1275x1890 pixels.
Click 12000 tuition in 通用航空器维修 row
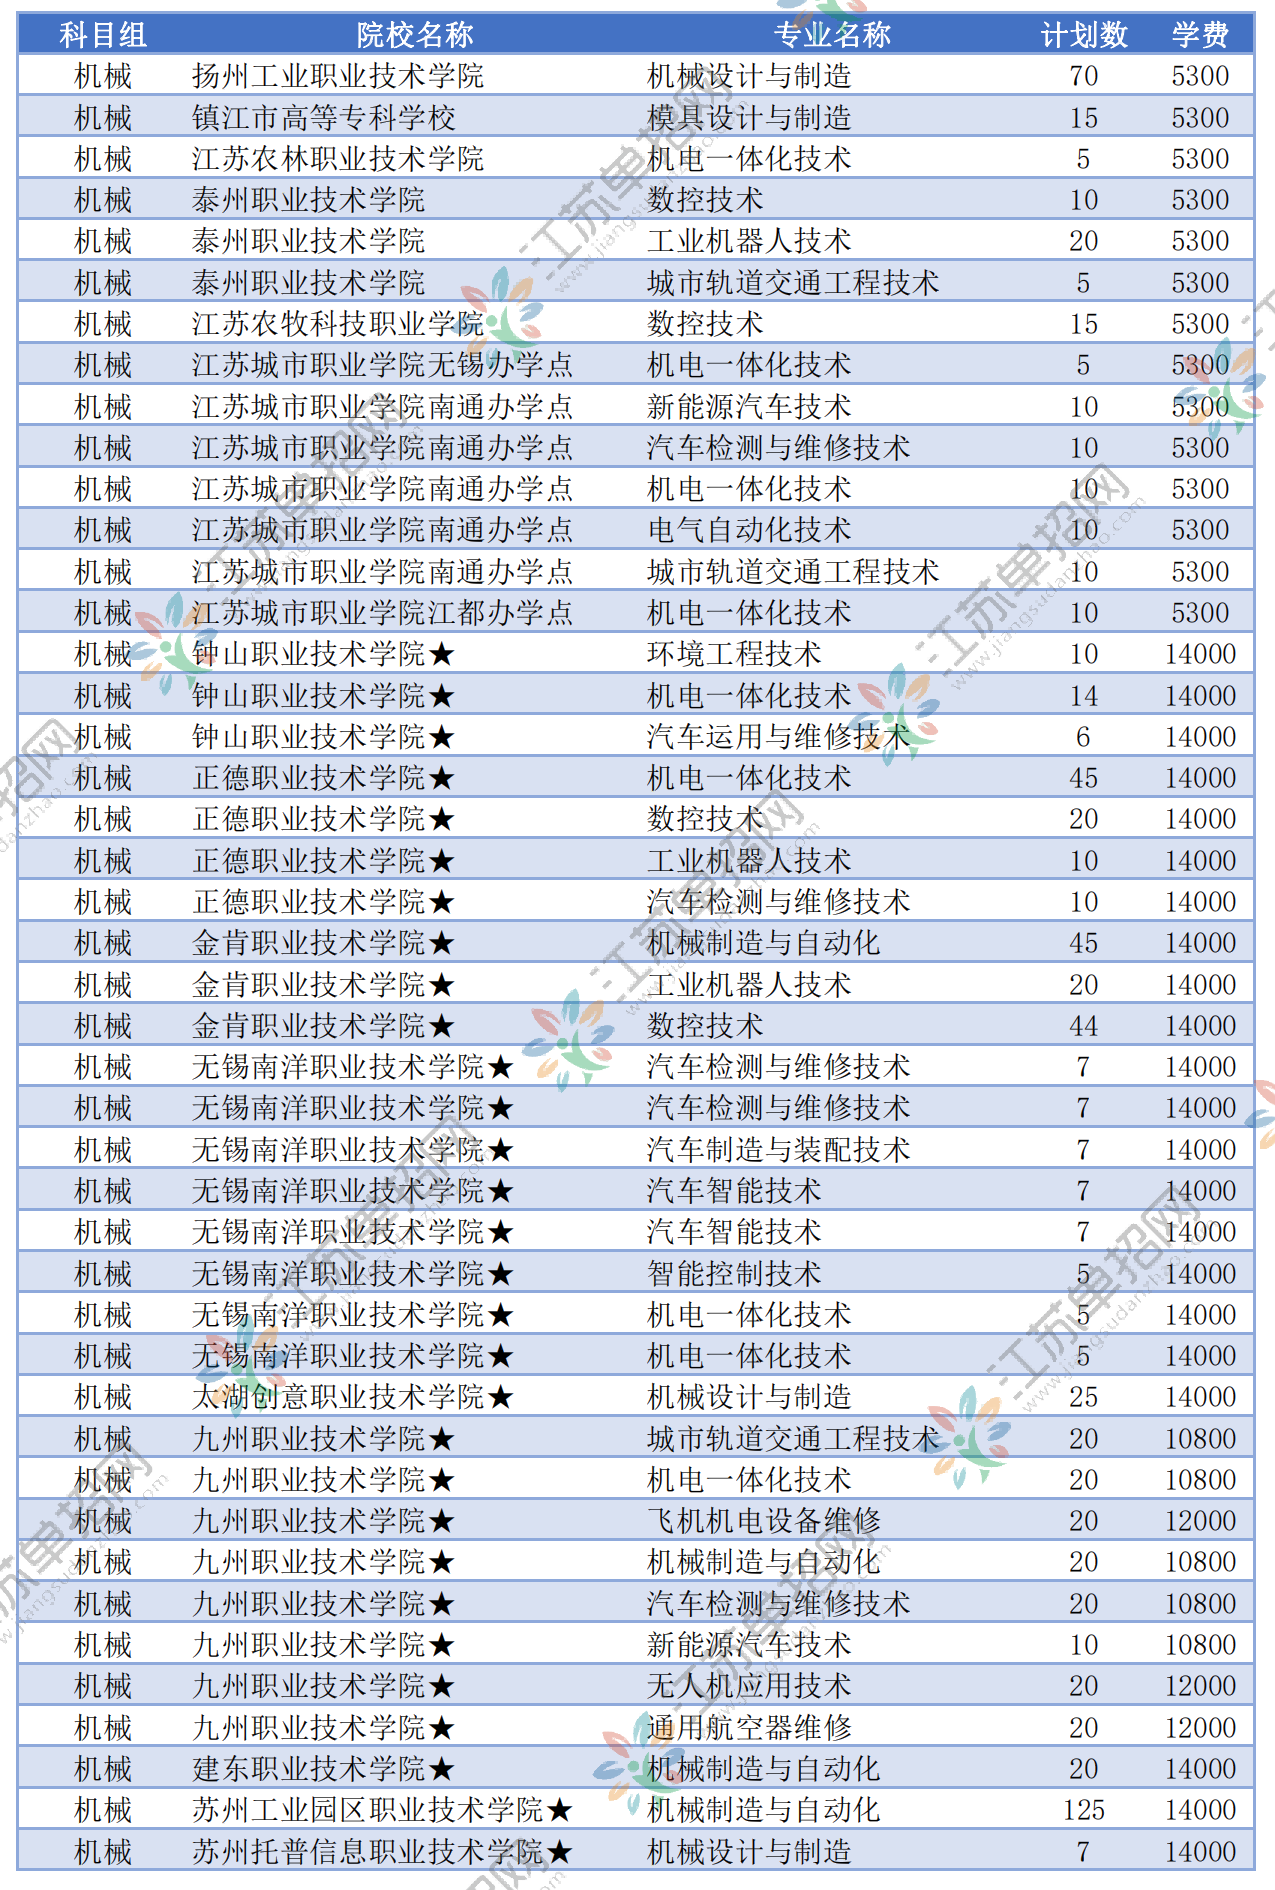(x=1200, y=1728)
